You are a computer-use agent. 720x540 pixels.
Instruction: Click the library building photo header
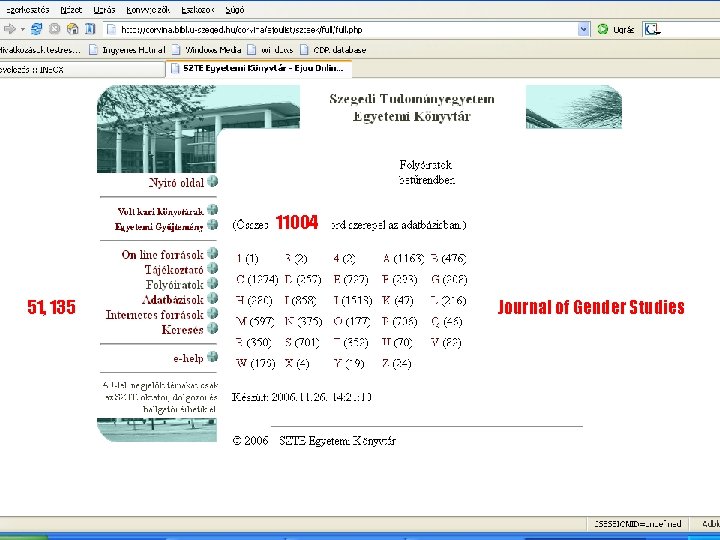pos(198,129)
